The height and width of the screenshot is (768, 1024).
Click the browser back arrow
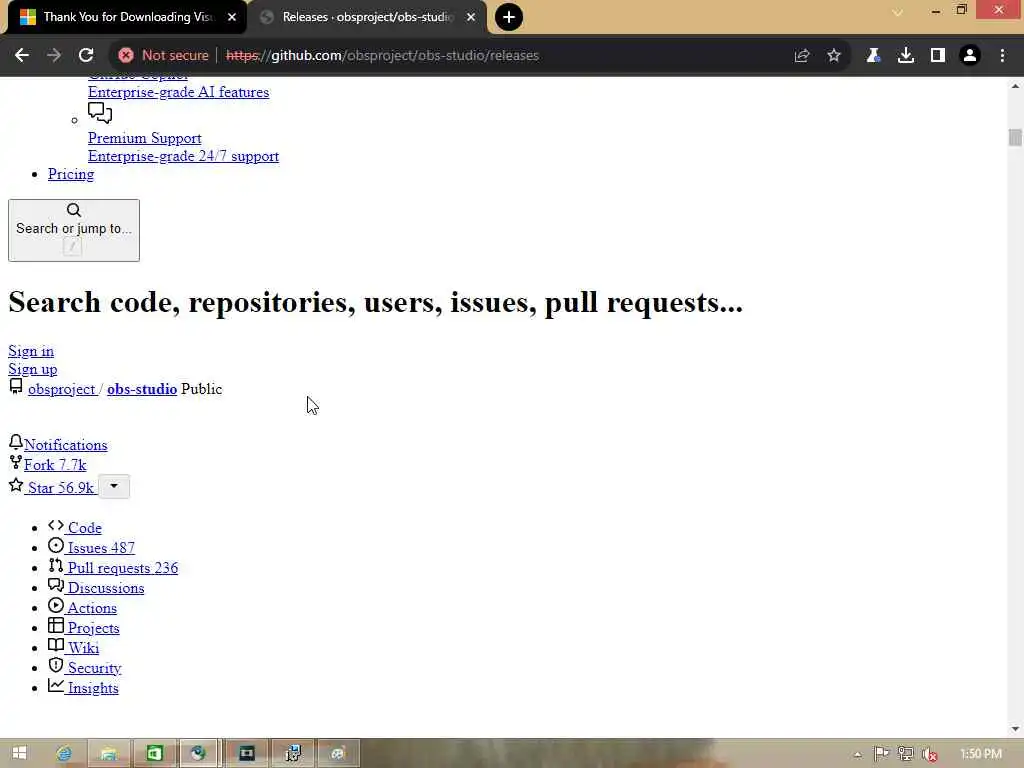click(22, 56)
